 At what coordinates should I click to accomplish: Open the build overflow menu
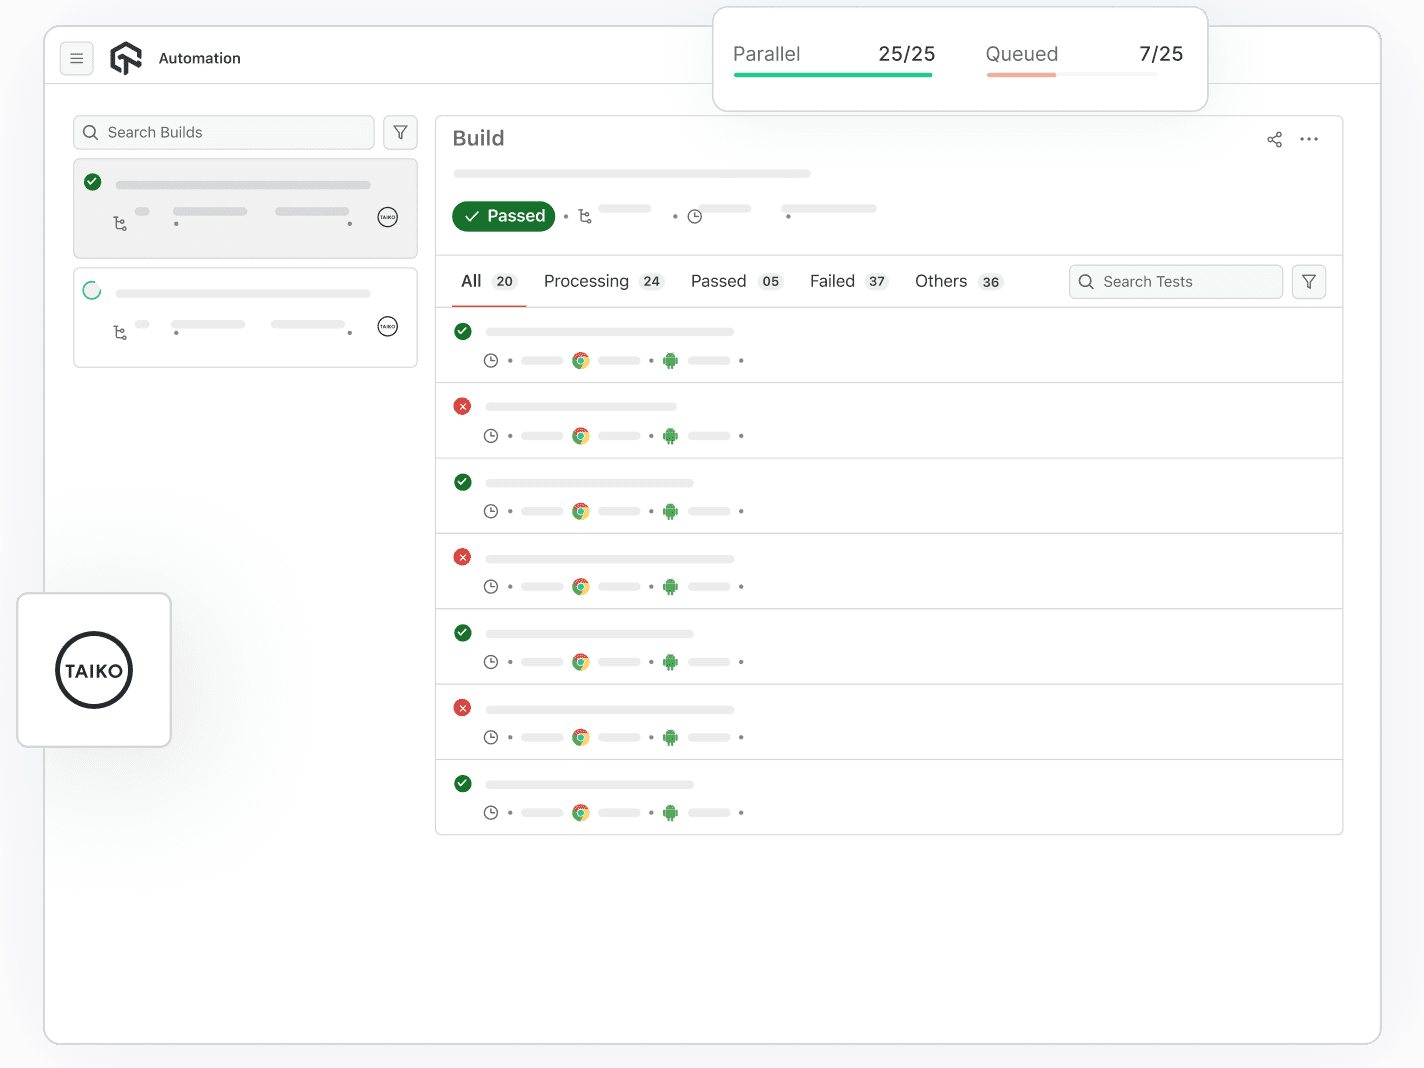pyautogui.click(x=1310, y=139)
